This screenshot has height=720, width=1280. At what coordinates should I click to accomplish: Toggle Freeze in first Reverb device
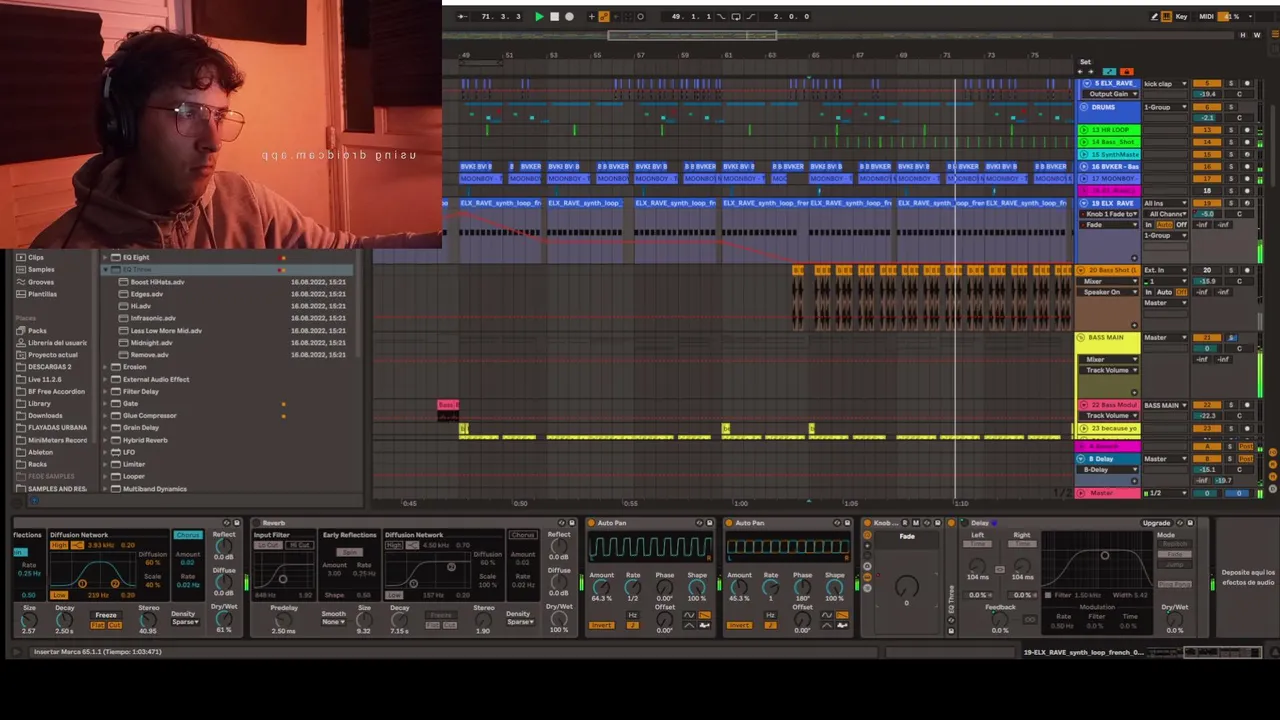pos(105,615)
